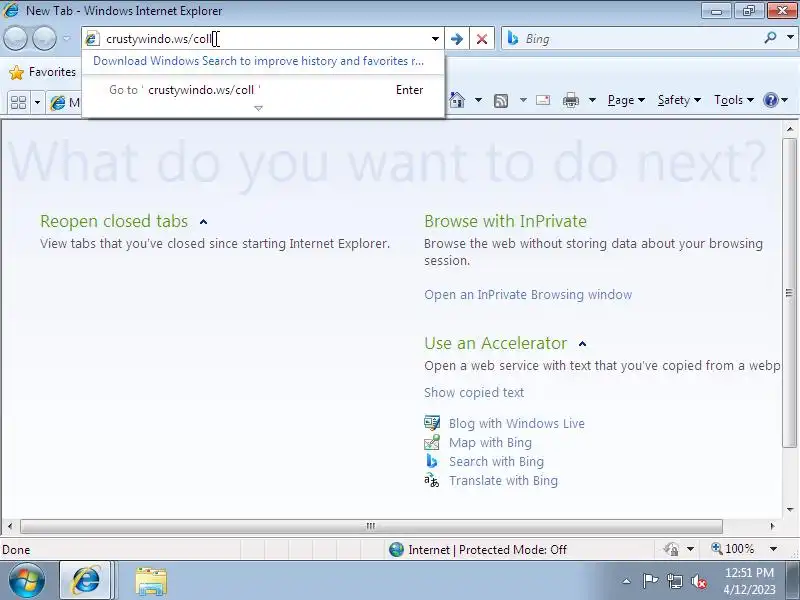The image size is (800, 600).
Task: Open the Safety menu
Action: tap(679, 100)
